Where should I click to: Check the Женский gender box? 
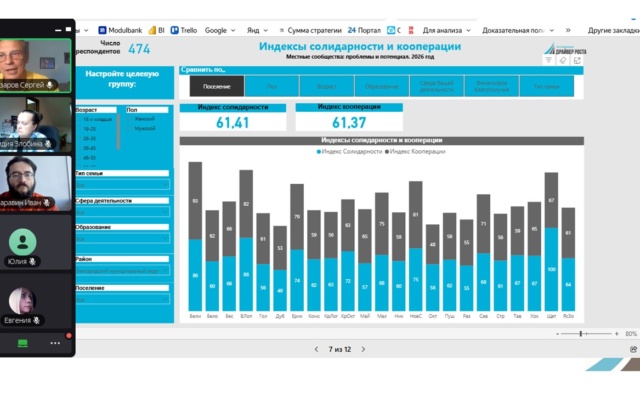[129, 119]
